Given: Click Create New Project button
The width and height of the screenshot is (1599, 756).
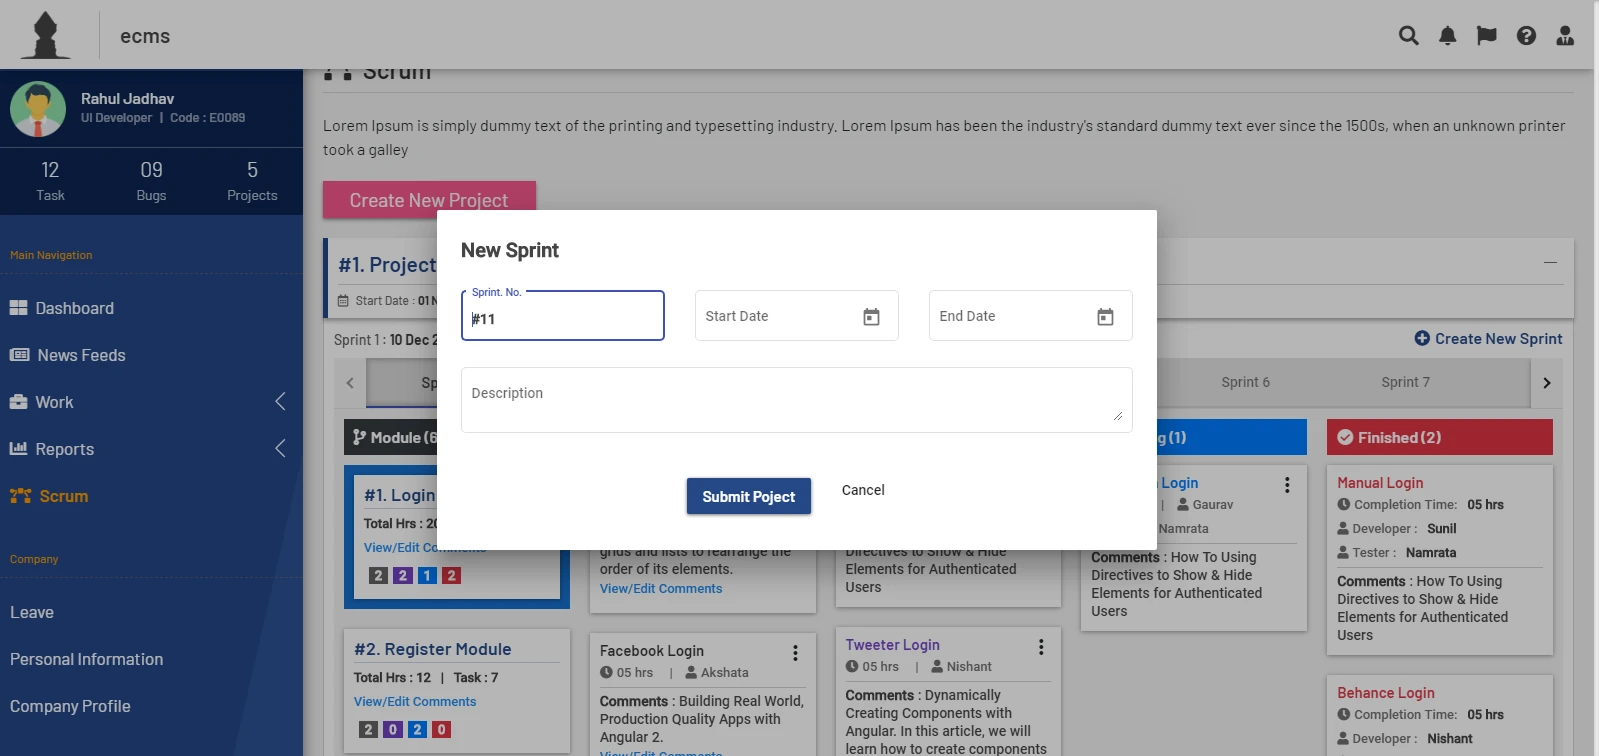Looking at the screenshot, I should tap(429, 200).
